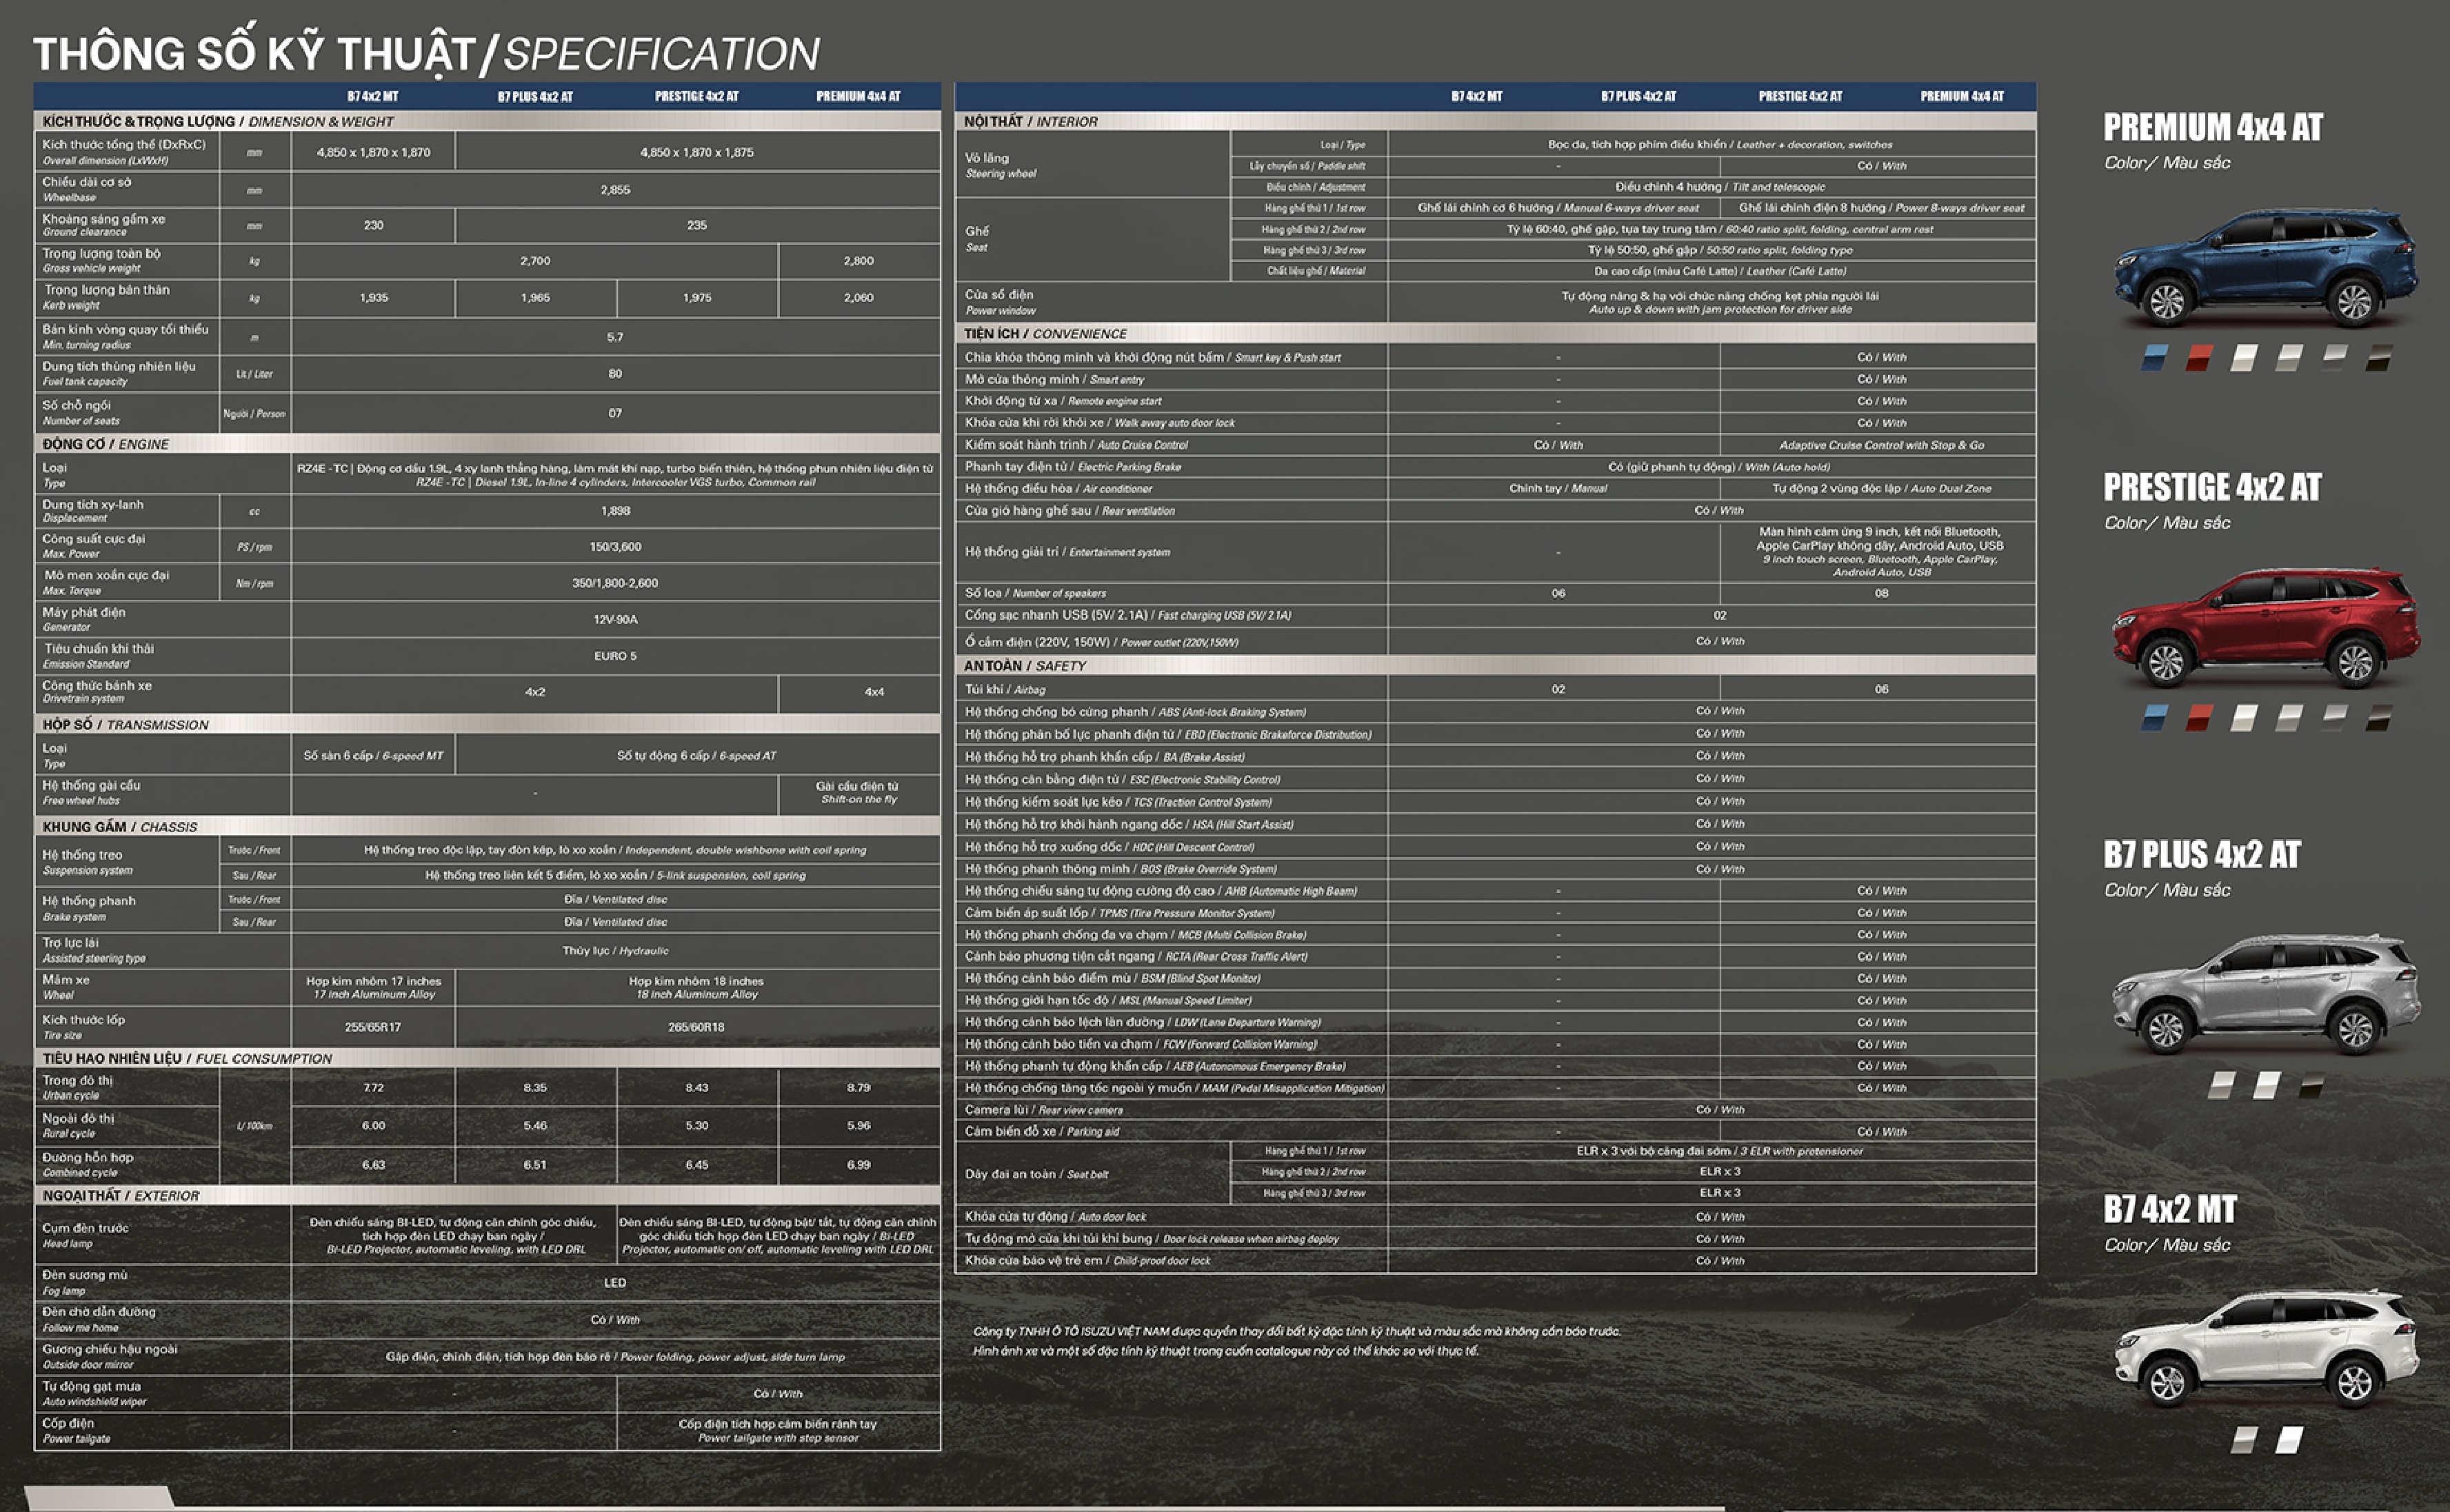Click the '150/3,600' max power value
2450x1512 pixels.
click(615, 546)
